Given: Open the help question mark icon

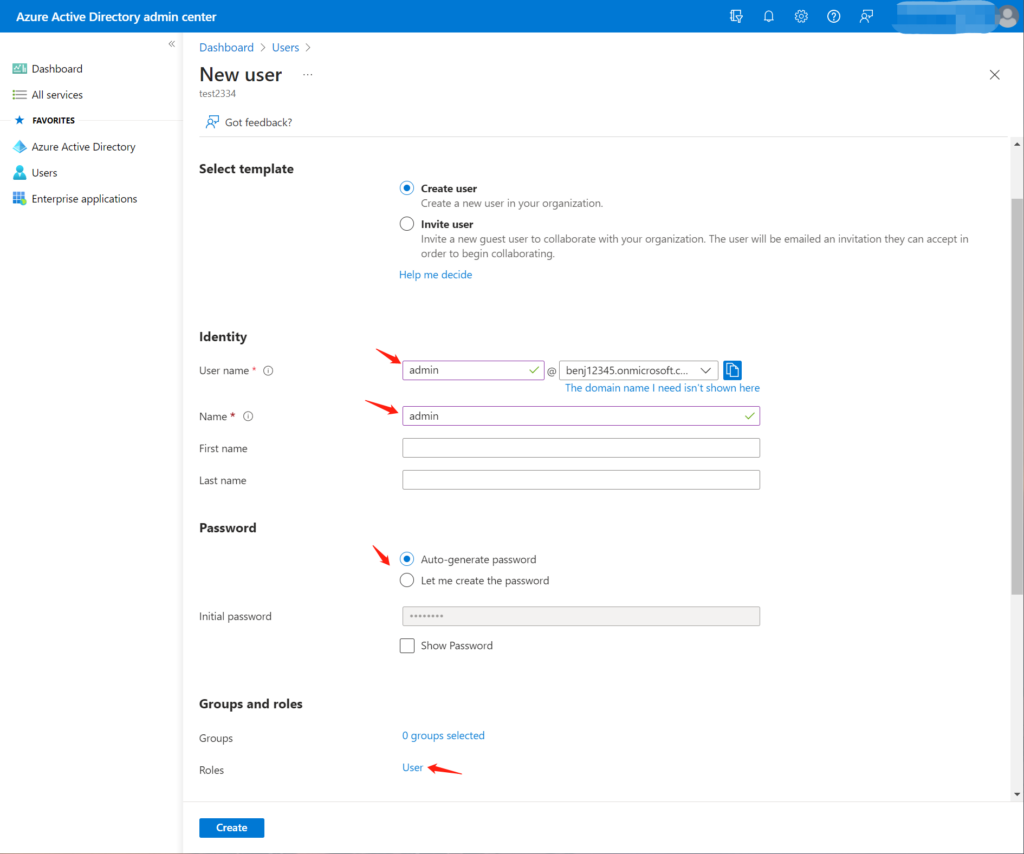Looking at the screenshot, I should (833, 16).
